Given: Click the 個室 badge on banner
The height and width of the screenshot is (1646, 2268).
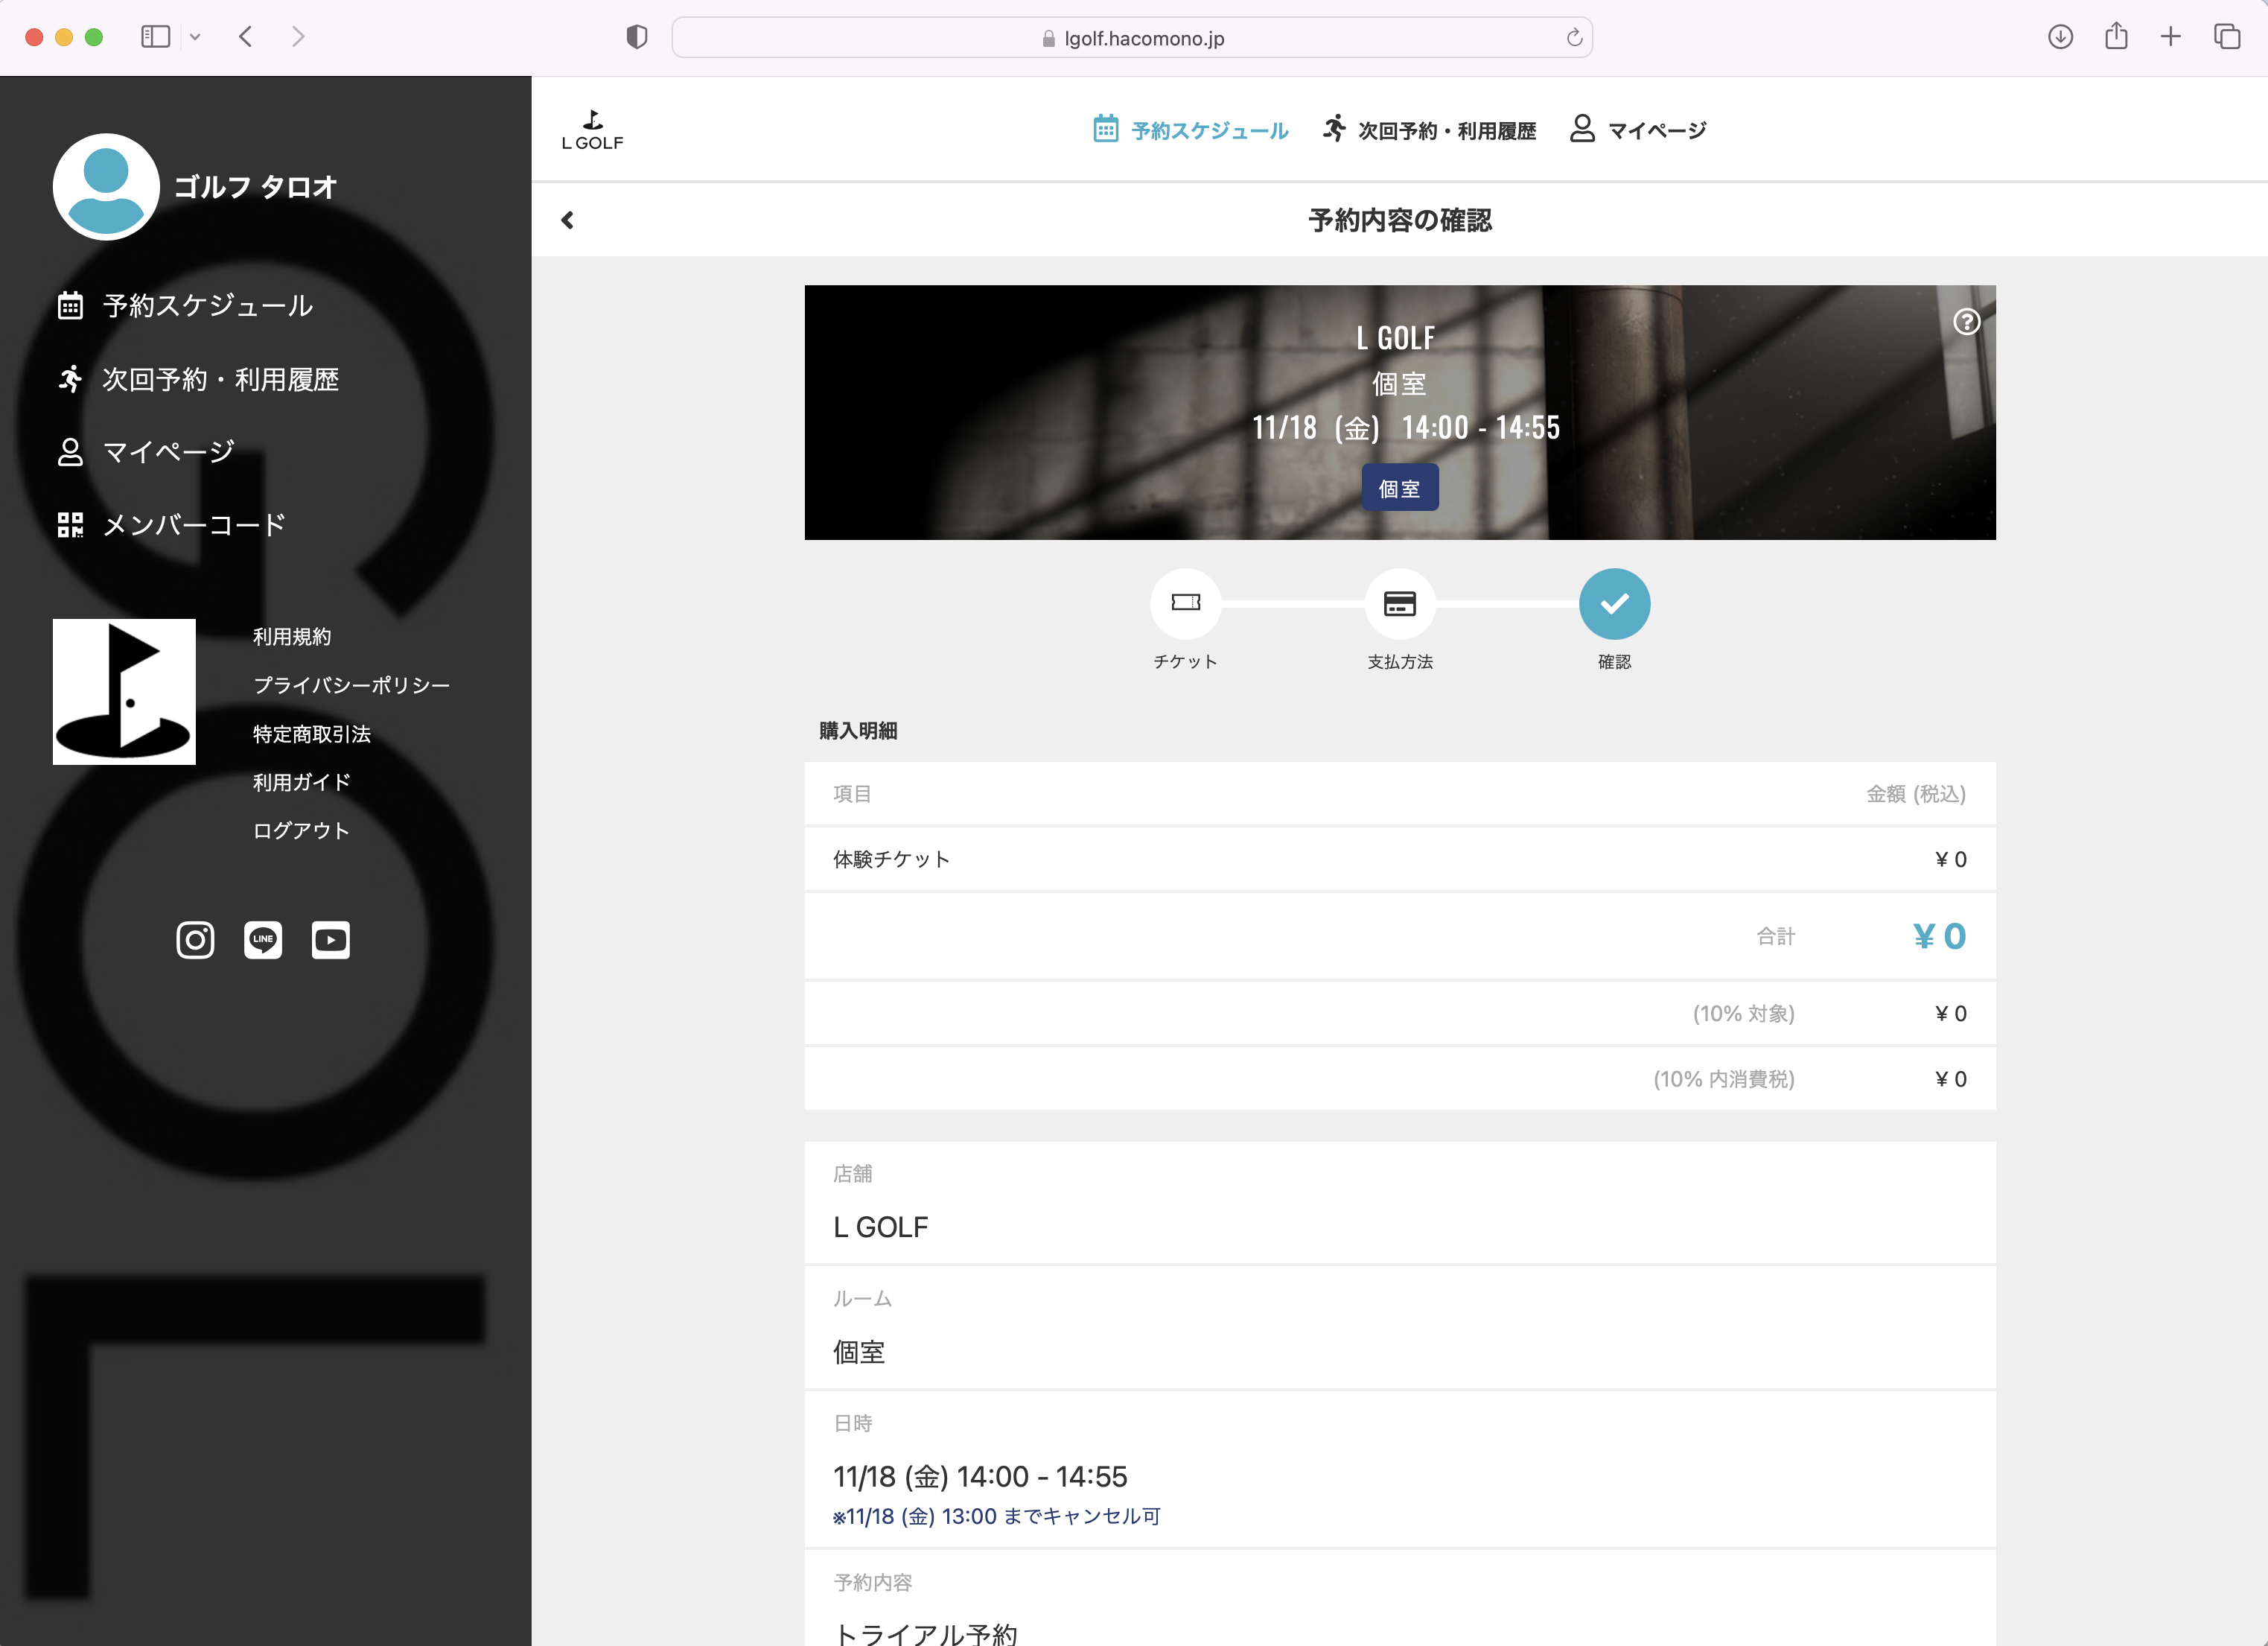Looking at the screenshot, I should 1399,488.
